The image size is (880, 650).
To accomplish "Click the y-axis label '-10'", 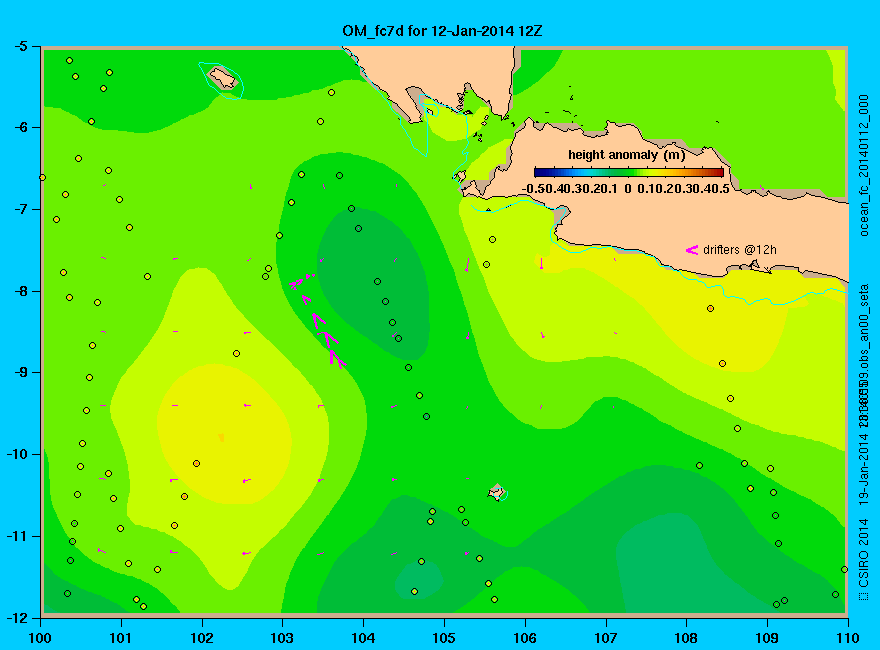I will tap(17, 454).
